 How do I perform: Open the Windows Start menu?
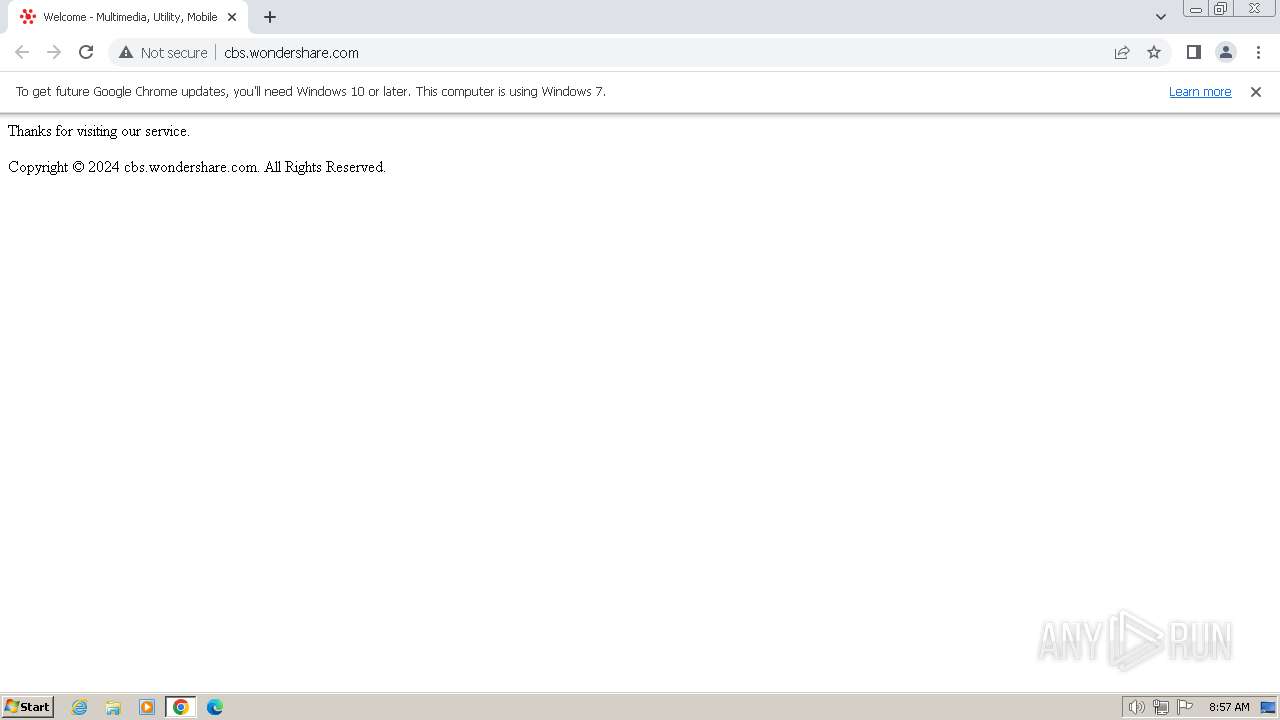[28, 707]
